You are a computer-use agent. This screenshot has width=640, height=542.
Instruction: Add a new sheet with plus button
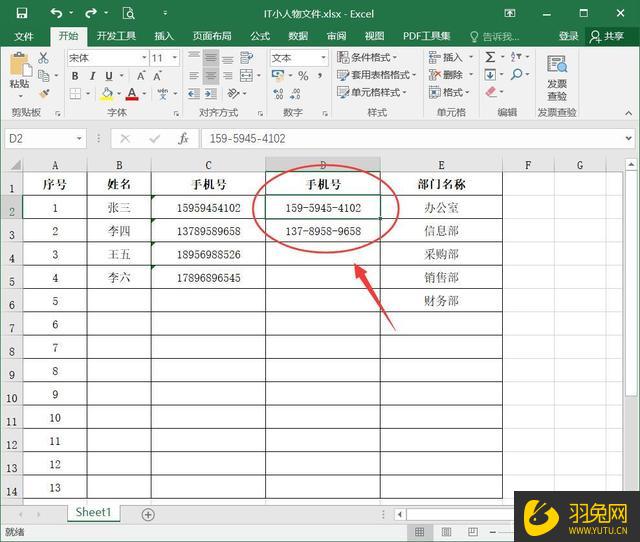point(148,515)
